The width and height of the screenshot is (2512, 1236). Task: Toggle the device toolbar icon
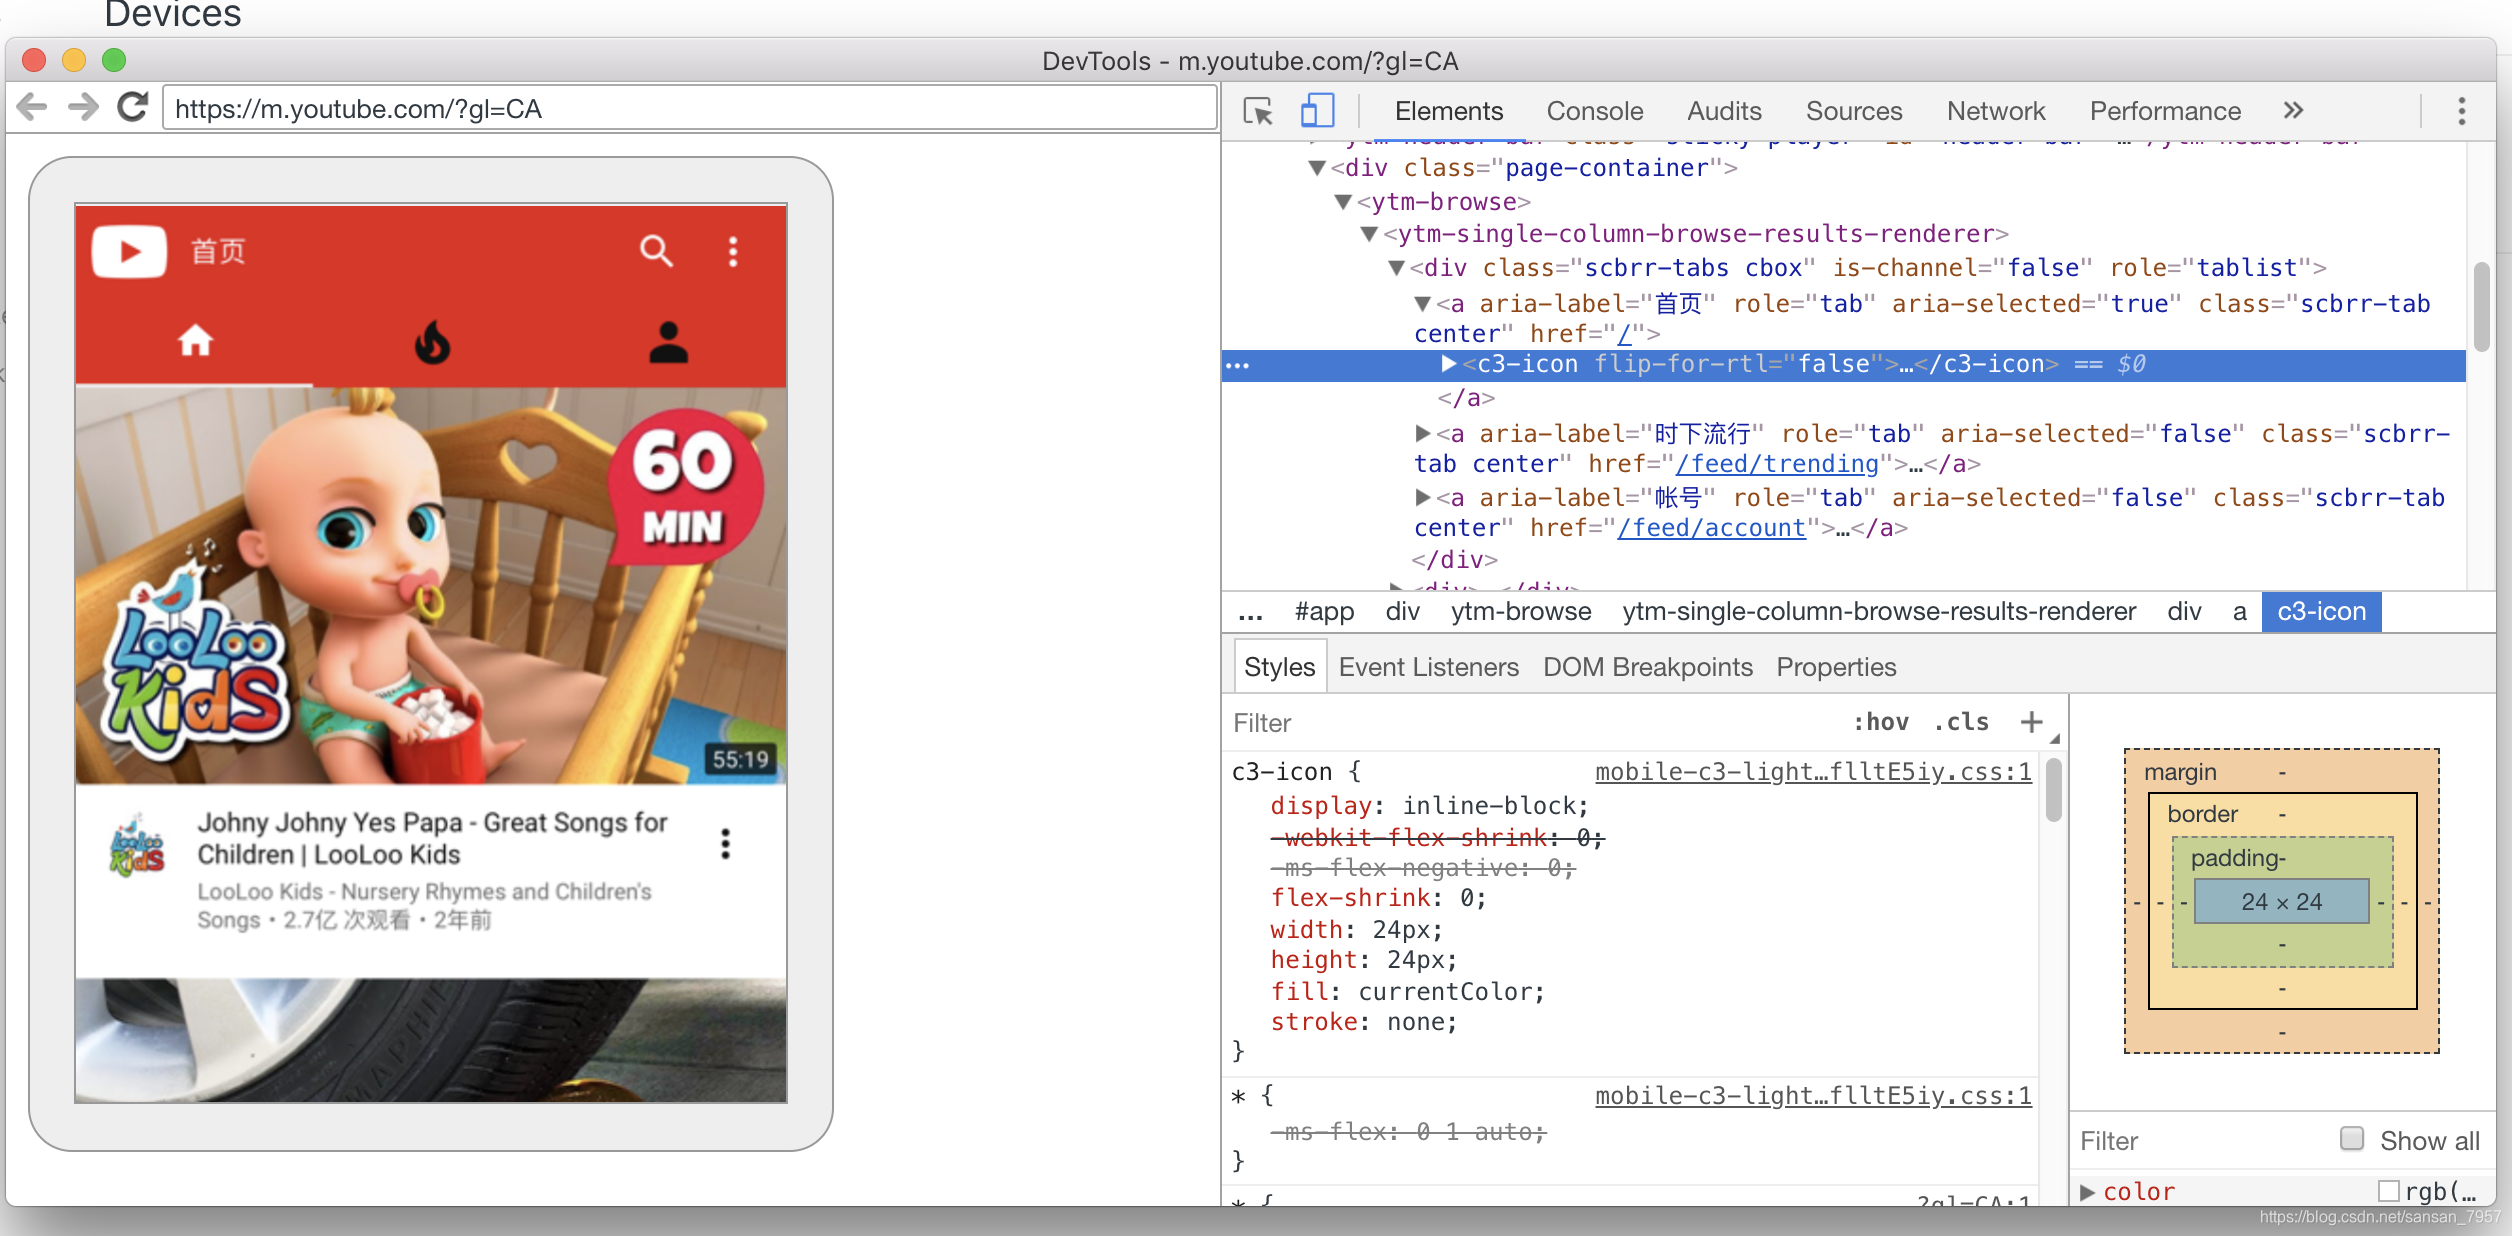1317,111
